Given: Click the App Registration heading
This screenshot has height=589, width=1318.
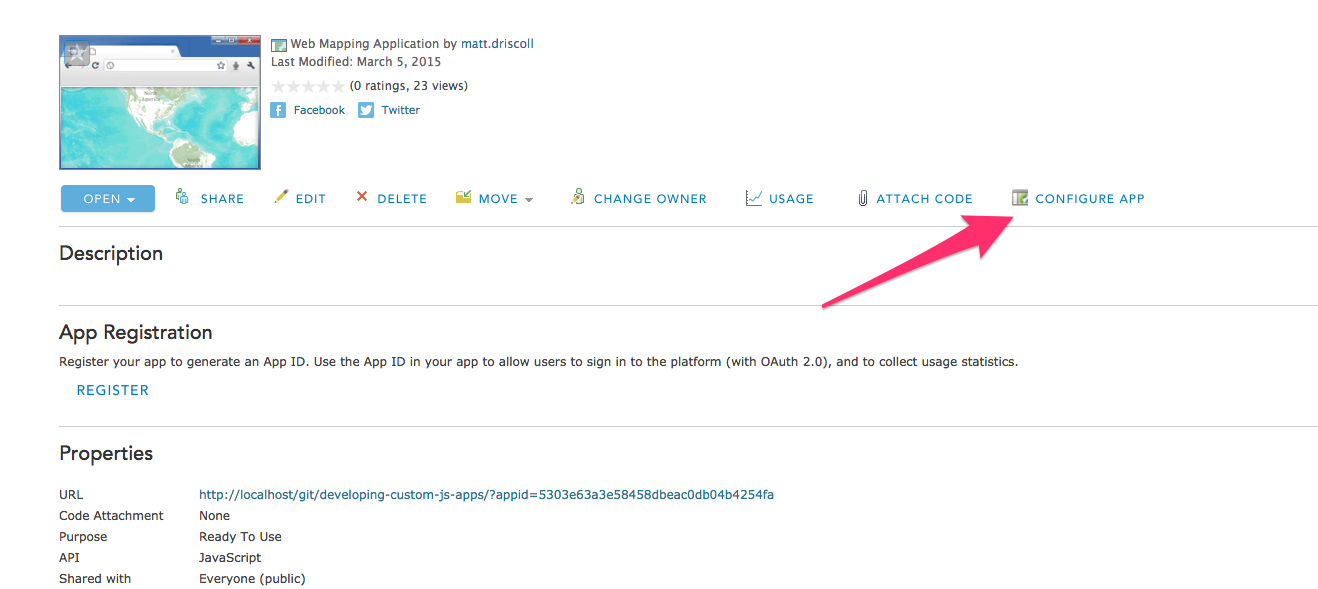Looking at the screenshot, I should point(136,332).
